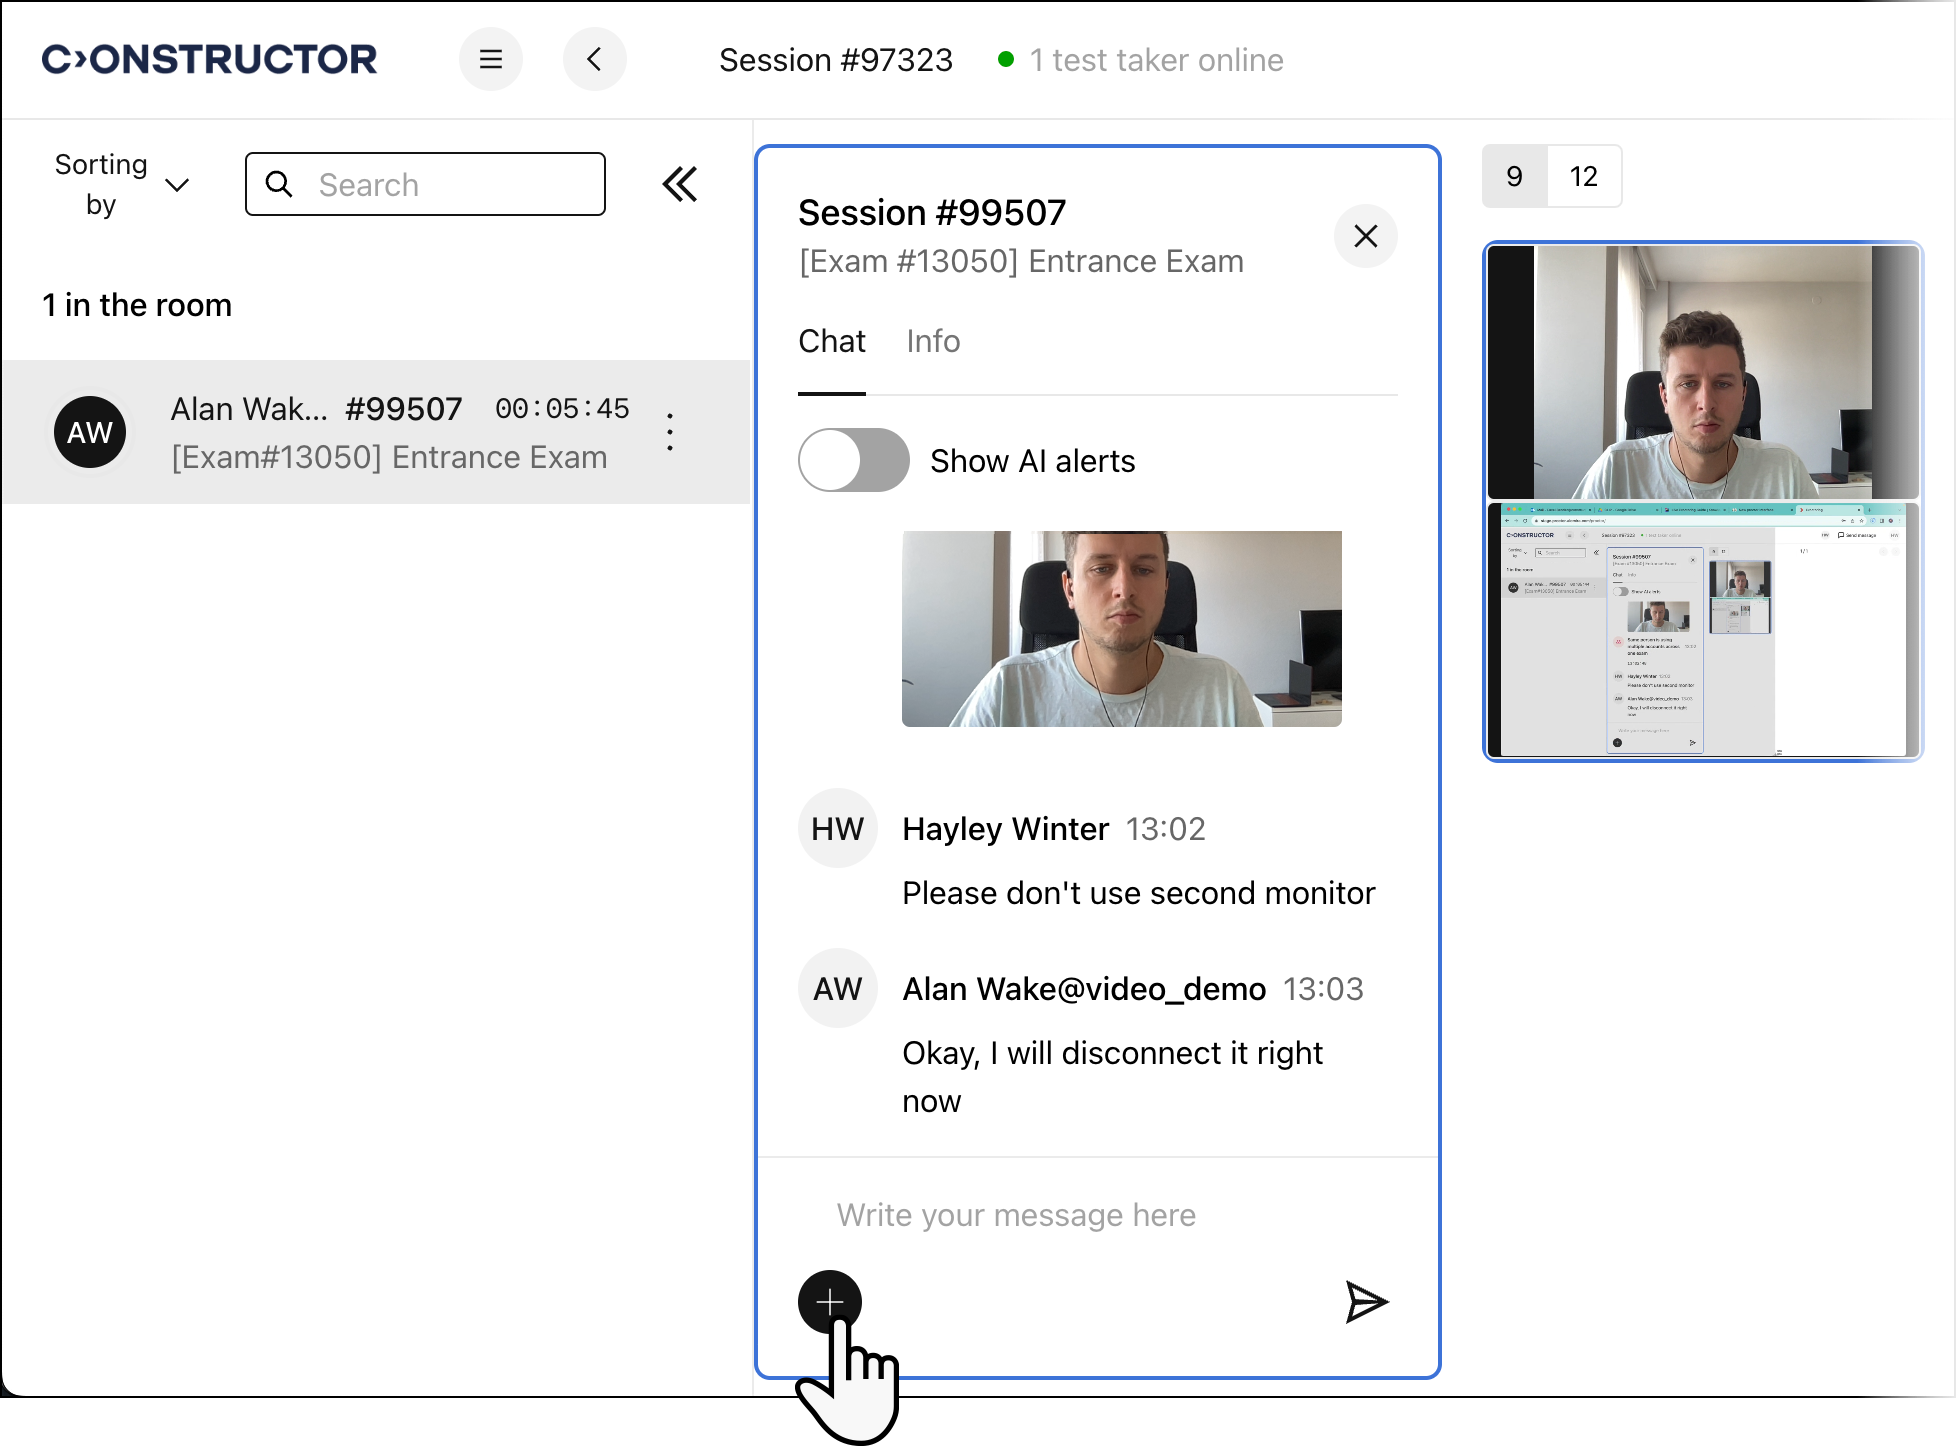1956x1452 pixels.
Task: Click the plus attachment button
Action: point(829,1302)
